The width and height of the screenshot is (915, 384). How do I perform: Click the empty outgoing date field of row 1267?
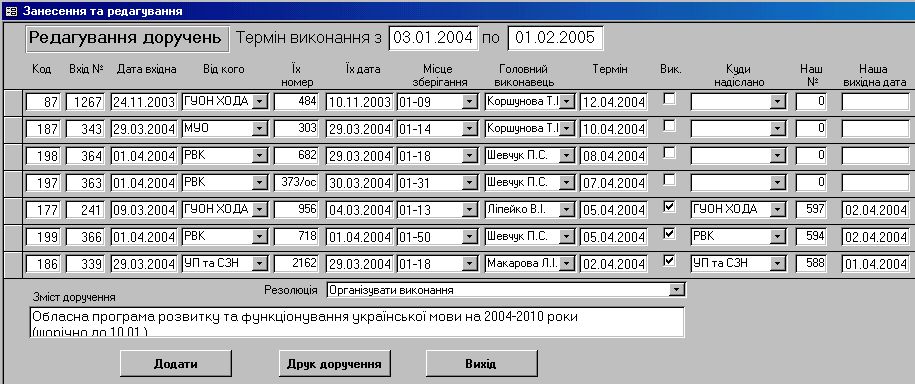point(875,102)
